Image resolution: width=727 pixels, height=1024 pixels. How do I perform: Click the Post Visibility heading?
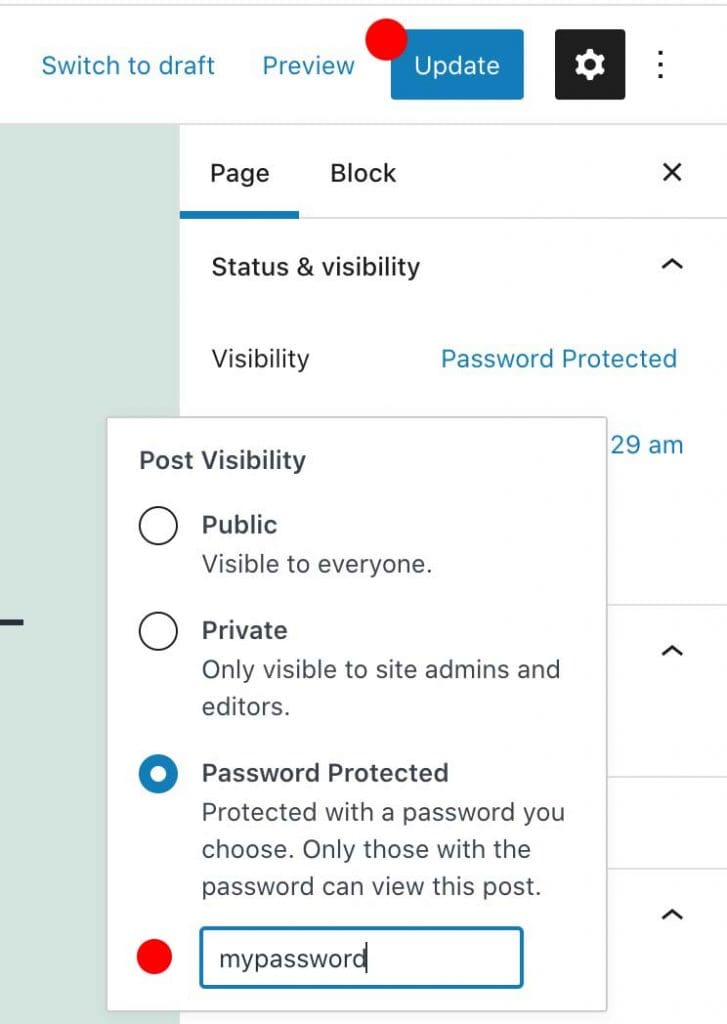(x=222, y=460)
